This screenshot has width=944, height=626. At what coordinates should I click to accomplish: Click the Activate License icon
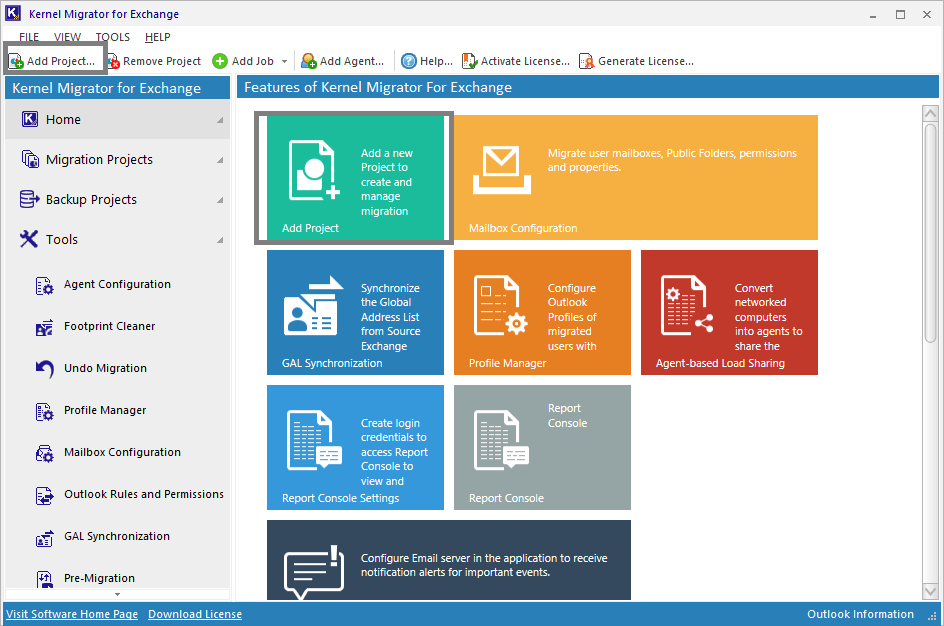coord(470,61)
